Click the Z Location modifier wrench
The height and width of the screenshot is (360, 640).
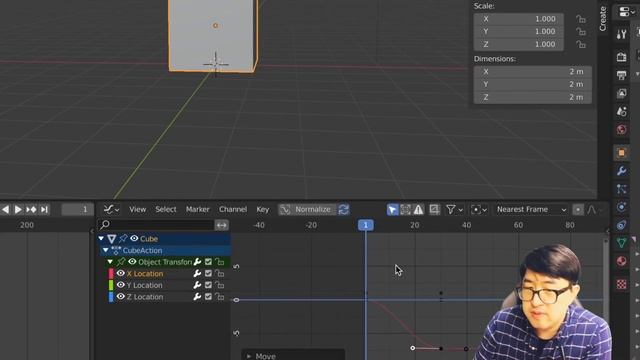pyautogui.click(x=197, y=297)
